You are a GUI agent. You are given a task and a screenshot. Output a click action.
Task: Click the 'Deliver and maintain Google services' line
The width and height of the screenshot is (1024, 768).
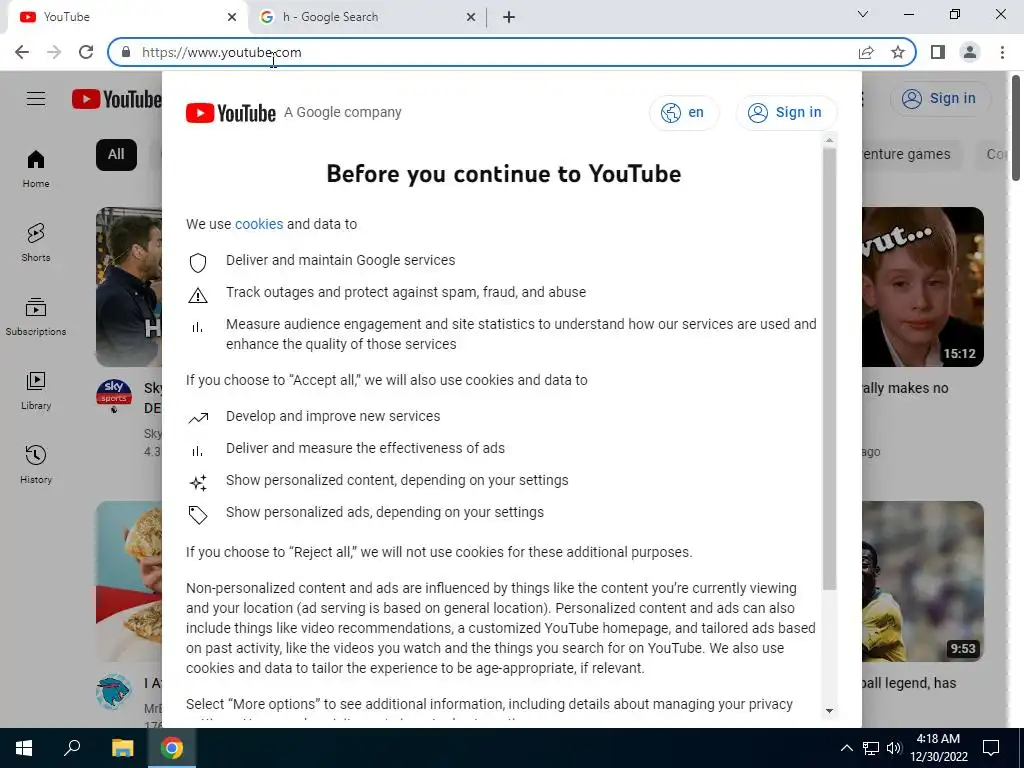(x=341, y=260)
